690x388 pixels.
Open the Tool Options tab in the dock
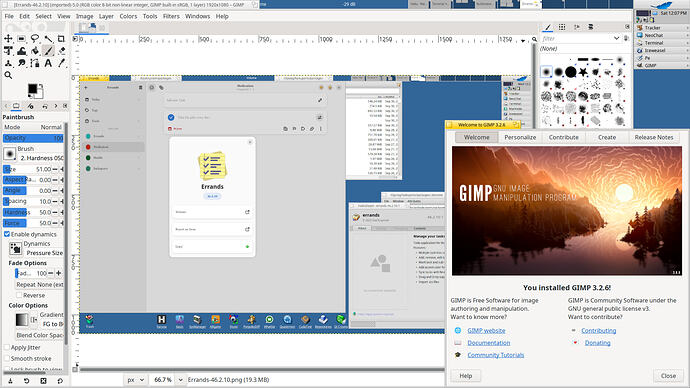[16, 106]
